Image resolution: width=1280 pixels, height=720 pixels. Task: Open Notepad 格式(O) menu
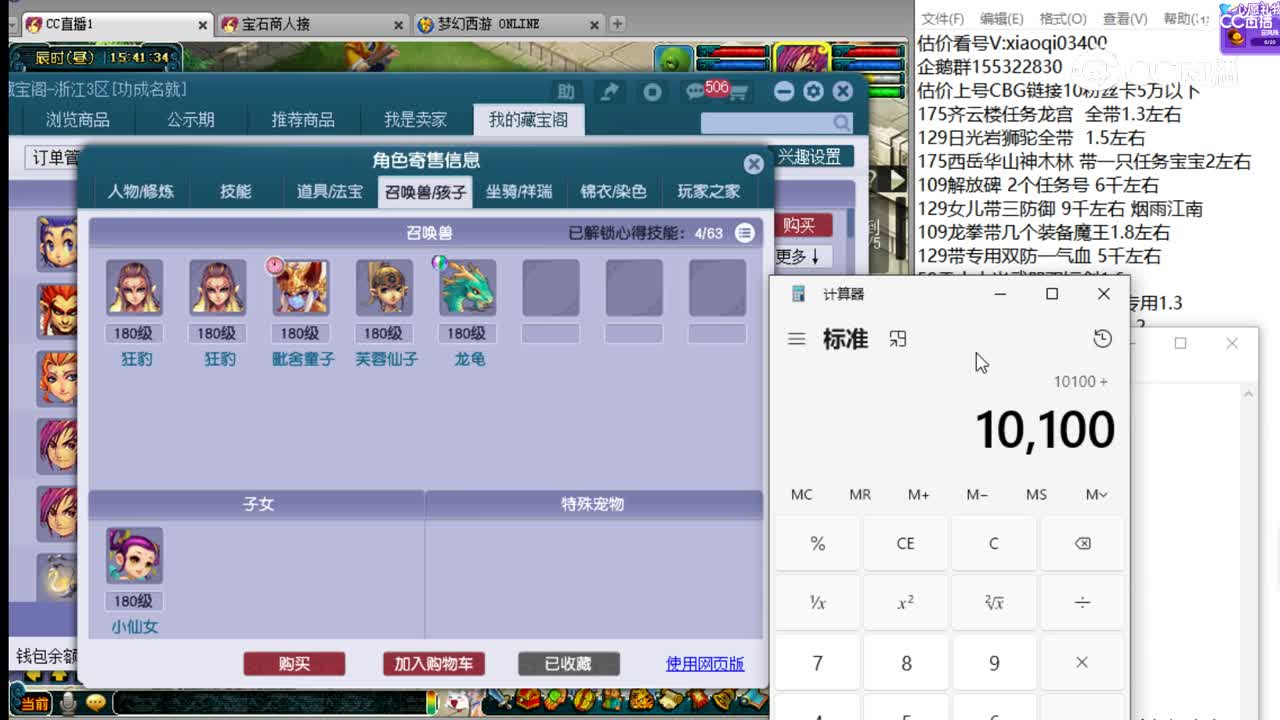1063,18
